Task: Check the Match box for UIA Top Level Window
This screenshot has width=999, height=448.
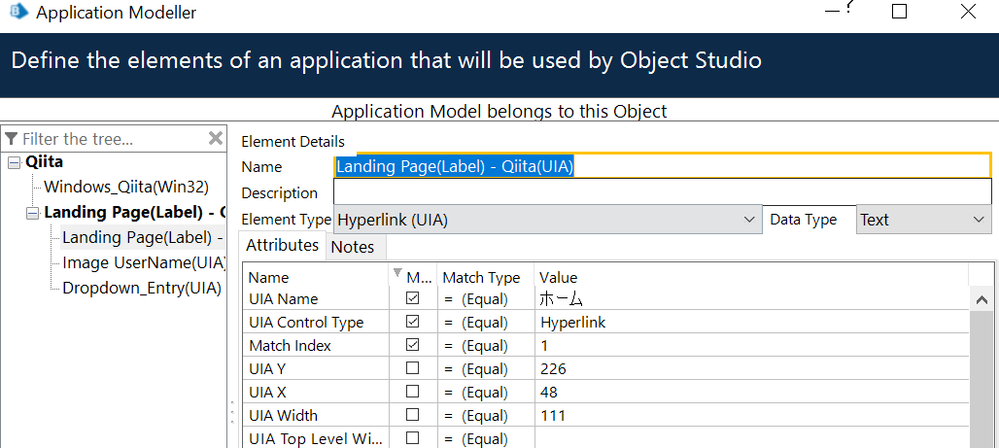Action: click(x=412, y=438)
